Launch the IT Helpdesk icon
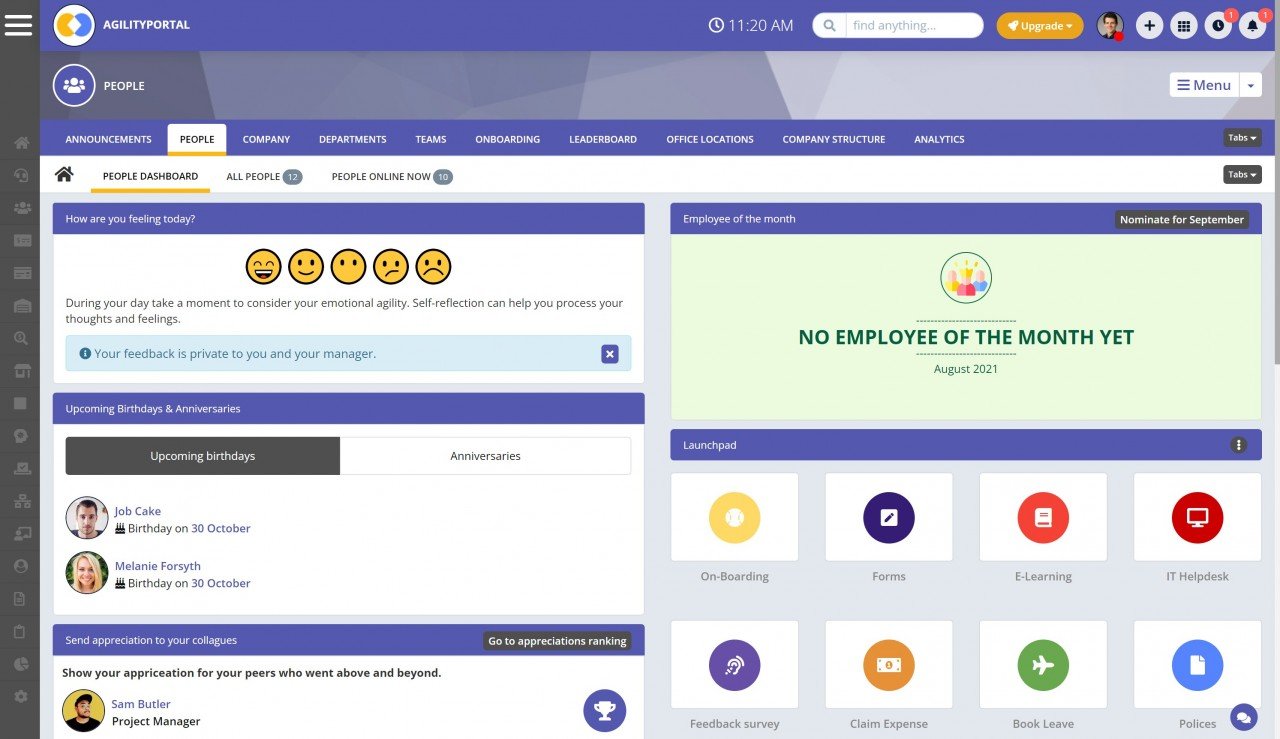 click(x=1197, y=516)
